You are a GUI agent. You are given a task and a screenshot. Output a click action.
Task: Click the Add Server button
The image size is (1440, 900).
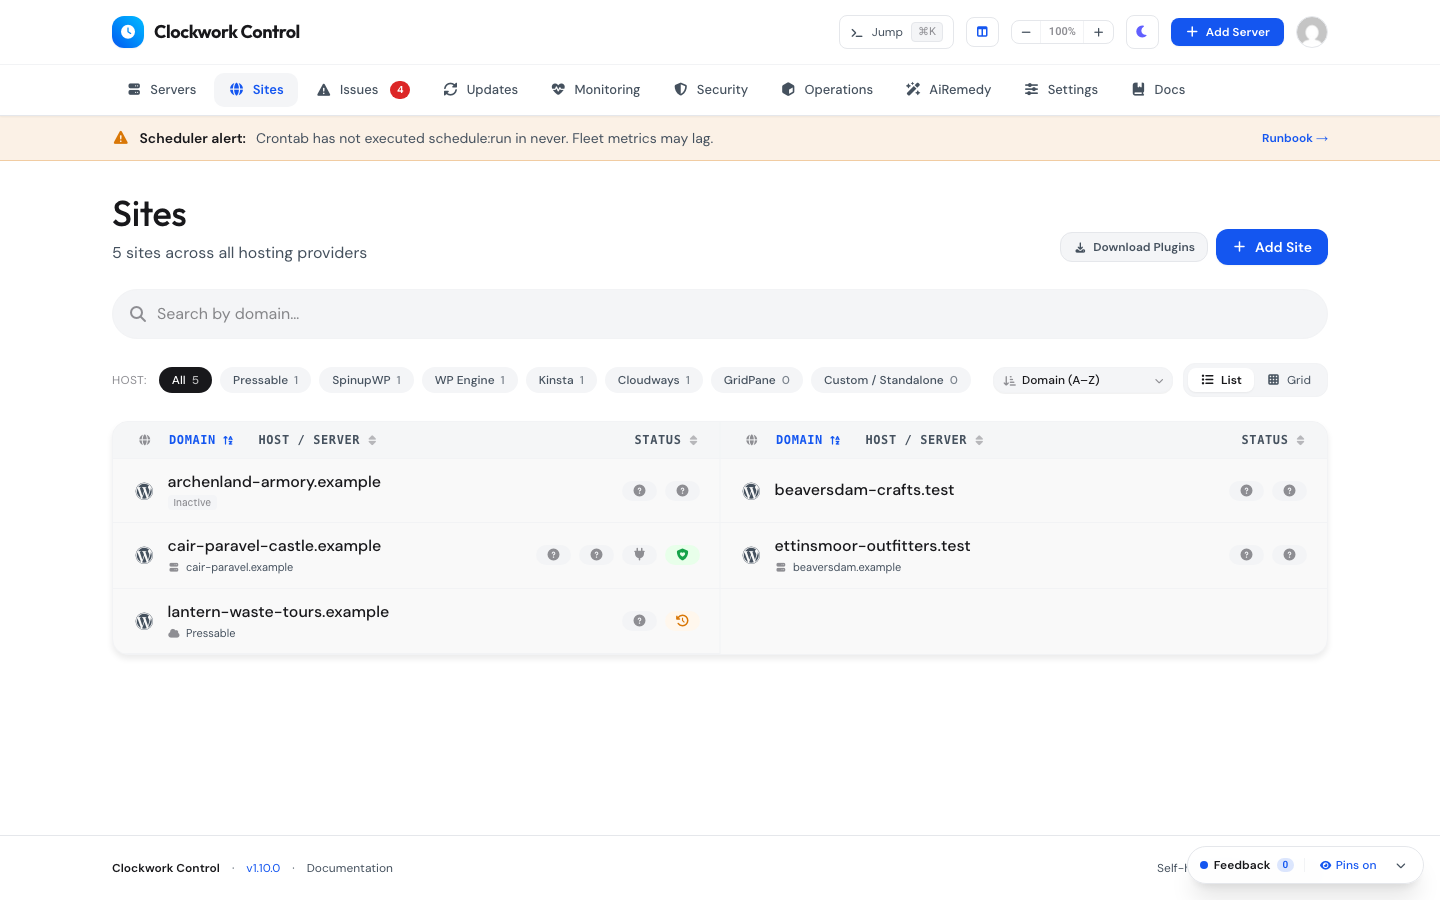pos(1227,32)
